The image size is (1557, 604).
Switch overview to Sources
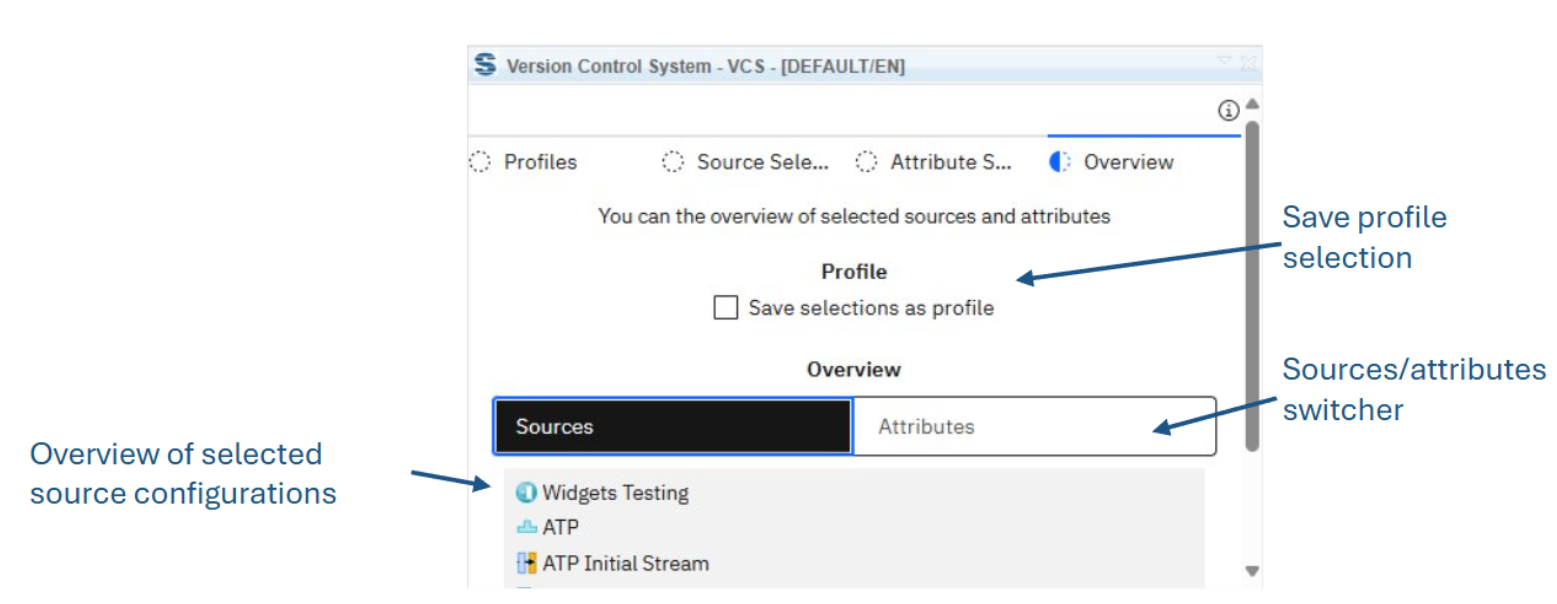pos(673,427)
